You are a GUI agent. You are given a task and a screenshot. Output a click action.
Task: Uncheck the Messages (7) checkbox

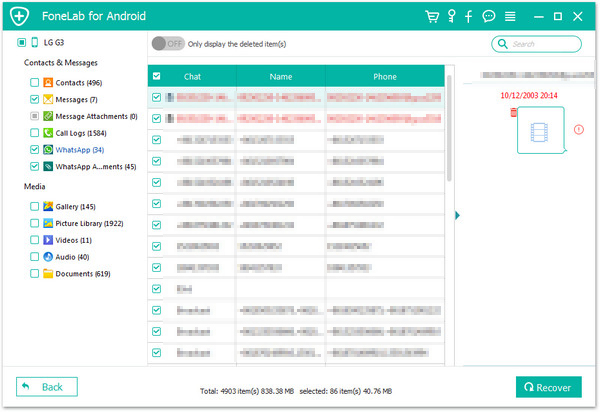click(34, 99)
